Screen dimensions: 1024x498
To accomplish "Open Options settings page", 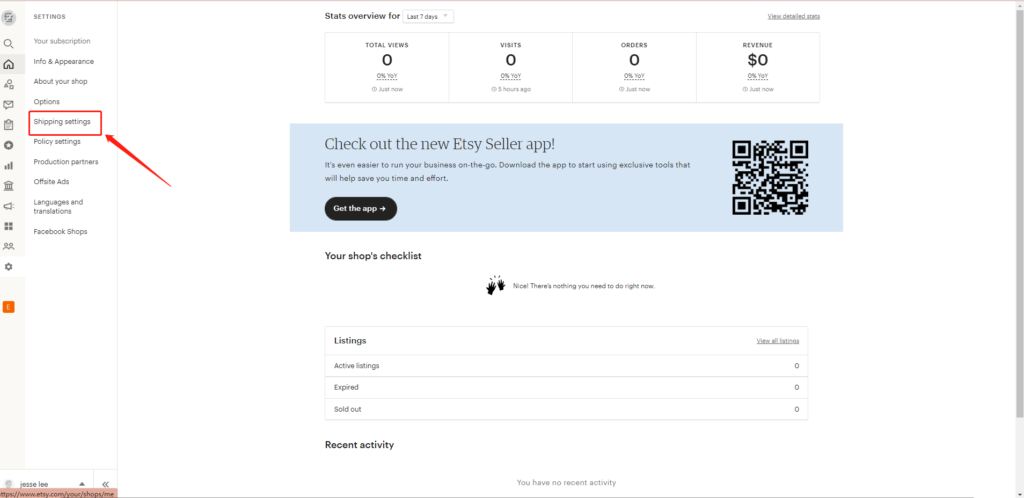I will click(46, 102).
